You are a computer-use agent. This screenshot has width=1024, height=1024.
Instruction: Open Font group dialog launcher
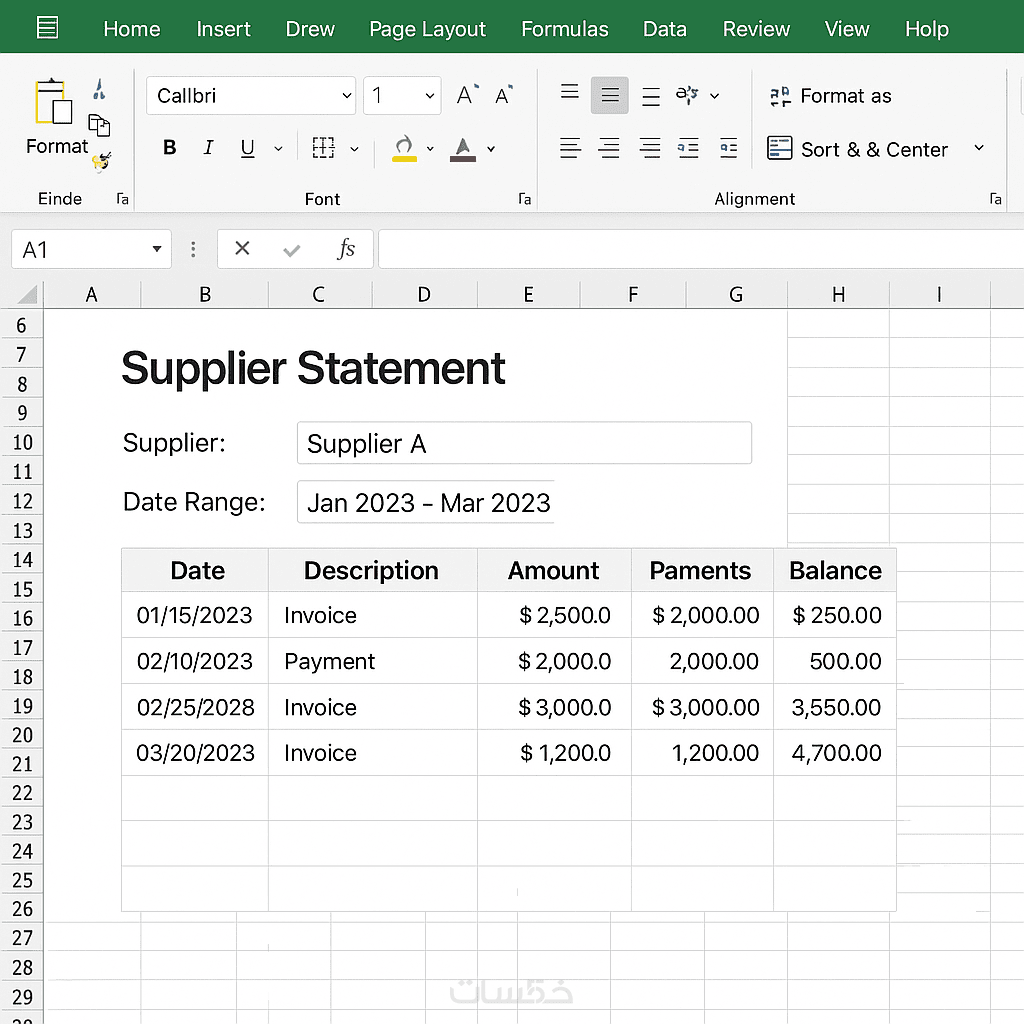click(524, 199)
